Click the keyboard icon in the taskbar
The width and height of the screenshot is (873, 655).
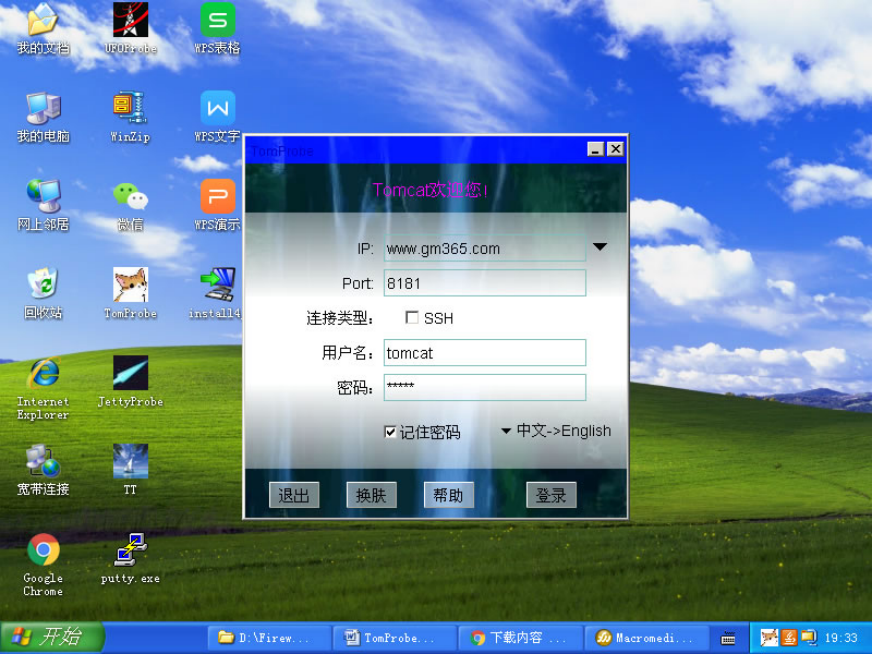point(728,638)
